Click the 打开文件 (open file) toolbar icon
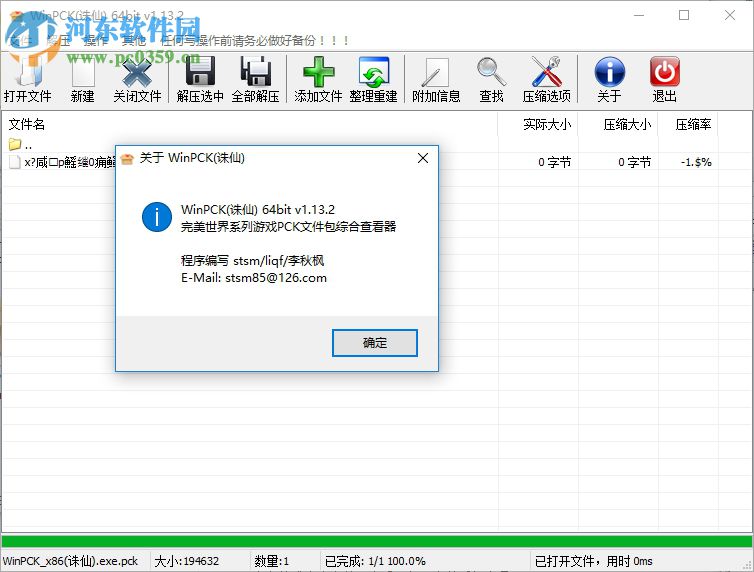754x572 pixels. coord(28,72)
